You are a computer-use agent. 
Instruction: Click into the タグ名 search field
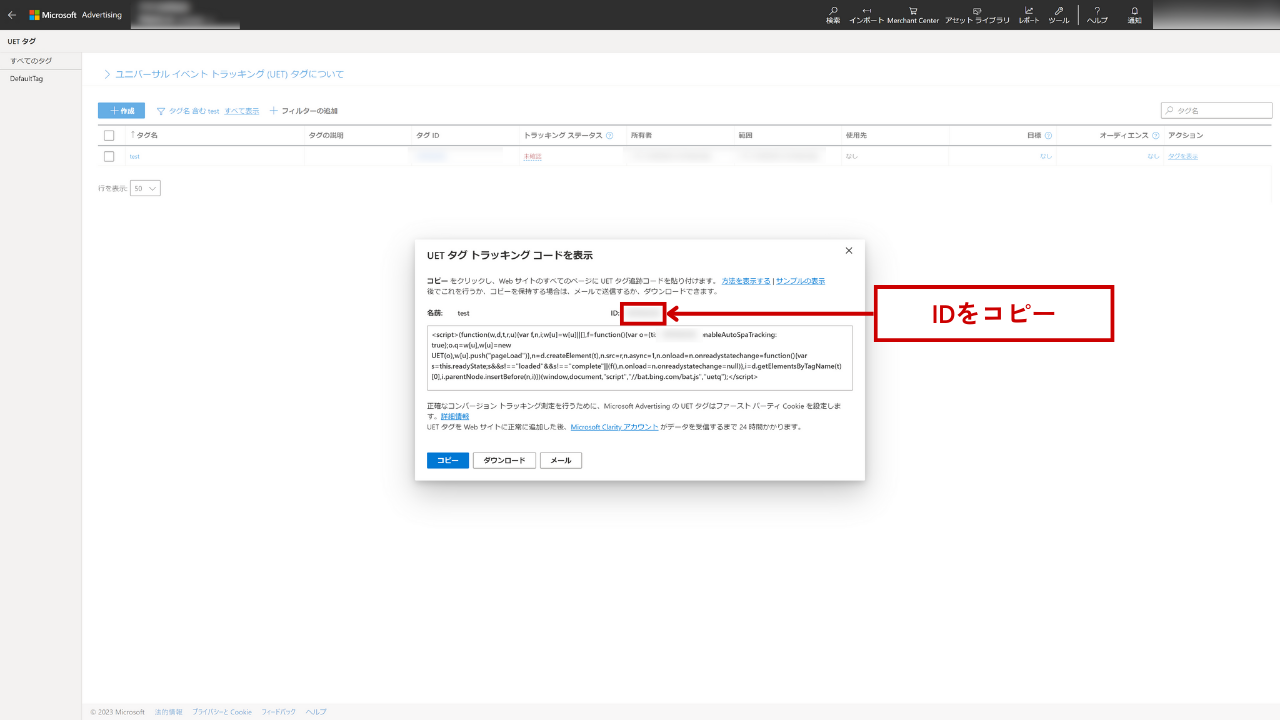point(1217,111)
